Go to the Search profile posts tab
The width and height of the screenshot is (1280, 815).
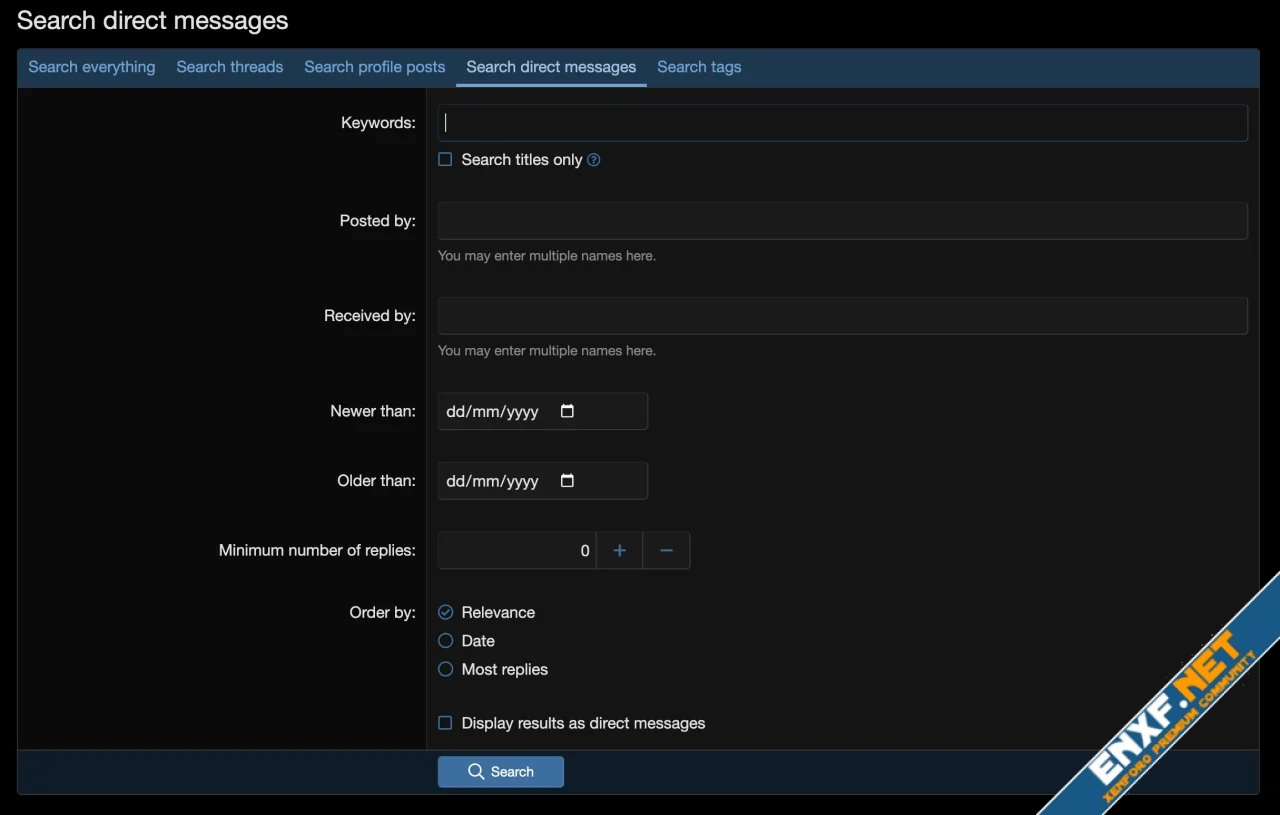click(375, 67)
